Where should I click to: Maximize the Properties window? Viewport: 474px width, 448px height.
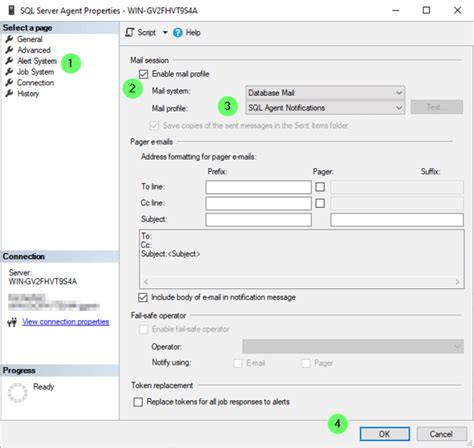pyautogui.click(x=426, y=10)
